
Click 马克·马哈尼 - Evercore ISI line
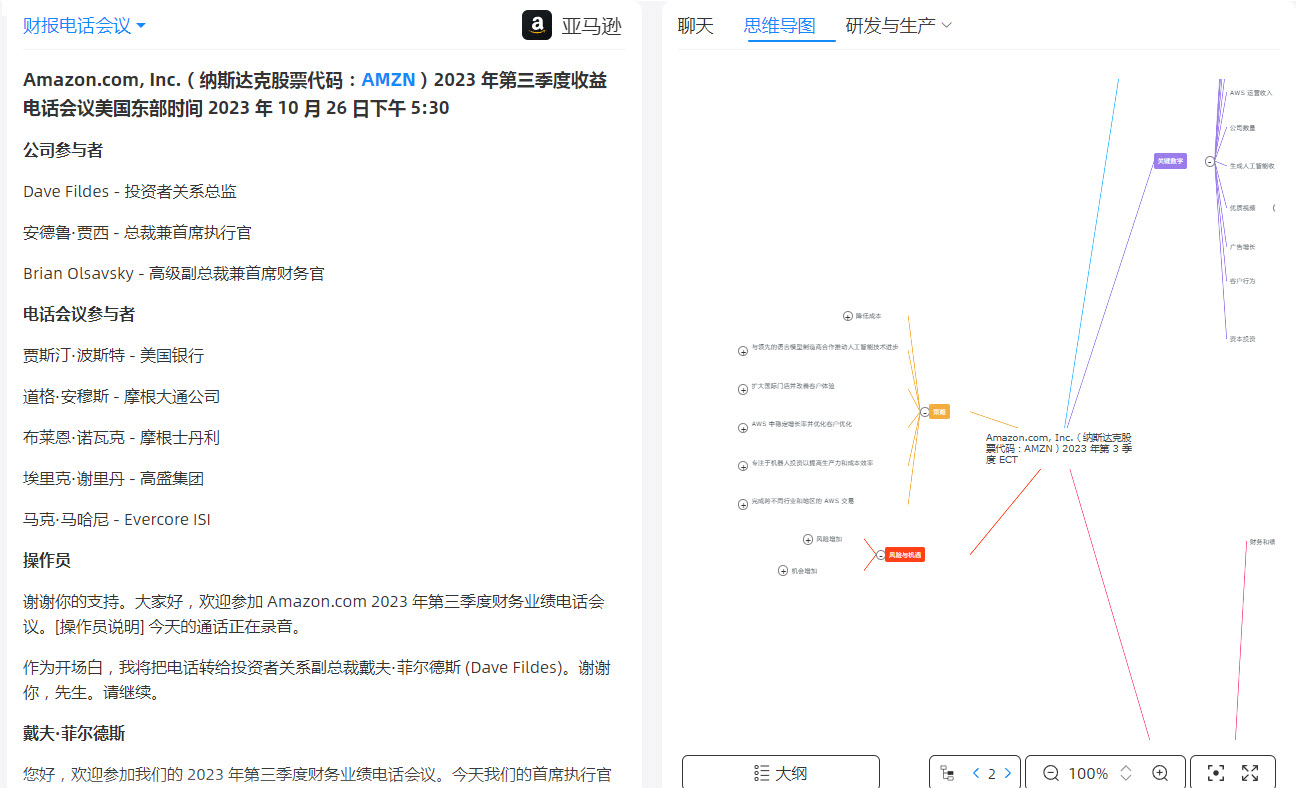117,519
